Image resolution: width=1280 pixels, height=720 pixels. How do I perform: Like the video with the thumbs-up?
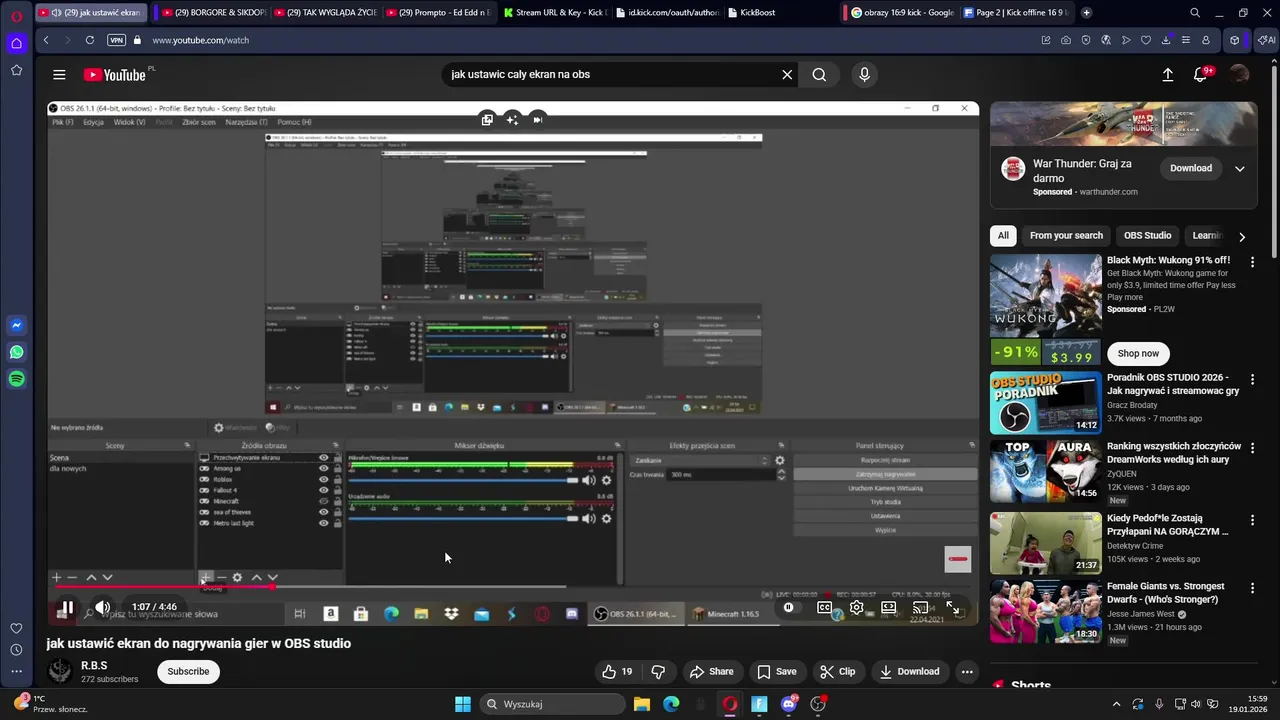point(617,672)
